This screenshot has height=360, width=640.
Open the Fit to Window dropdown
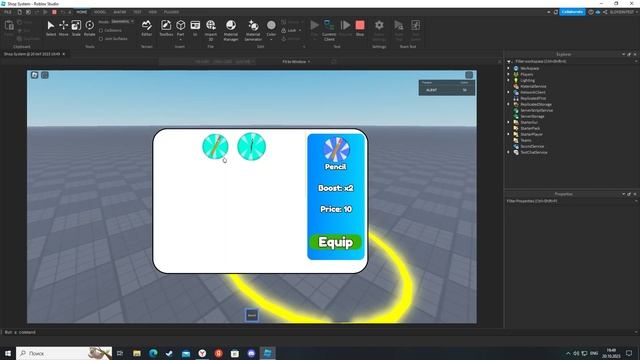pos(296,62)
